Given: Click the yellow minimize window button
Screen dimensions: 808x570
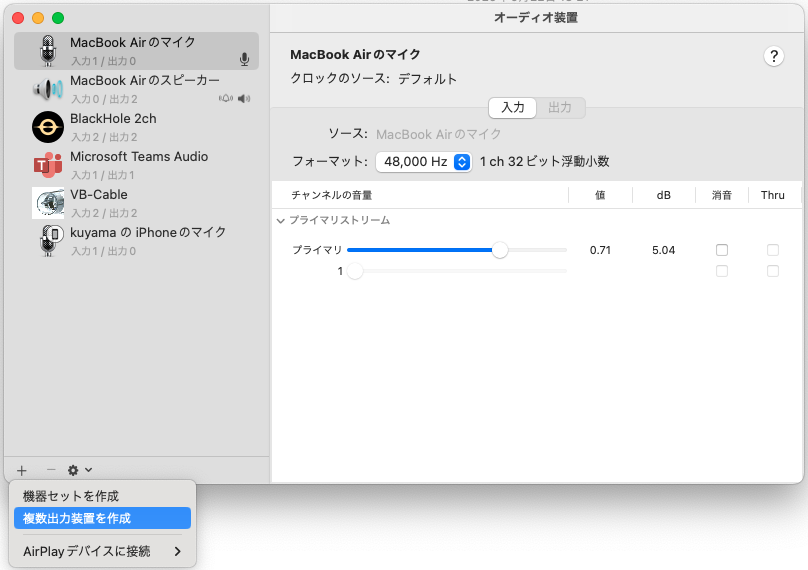Looking at the screenshot, I should click(38, 18).
